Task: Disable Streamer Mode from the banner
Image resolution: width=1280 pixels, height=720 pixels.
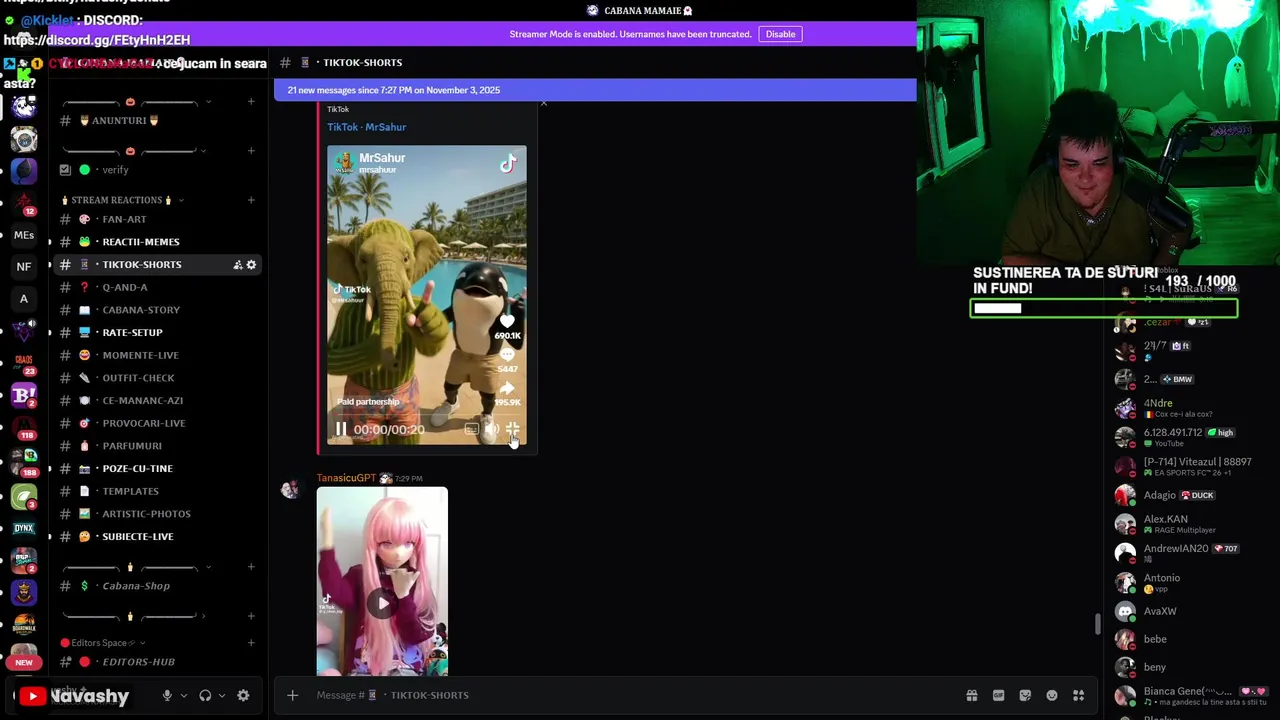Action: [x=780, y=34]
